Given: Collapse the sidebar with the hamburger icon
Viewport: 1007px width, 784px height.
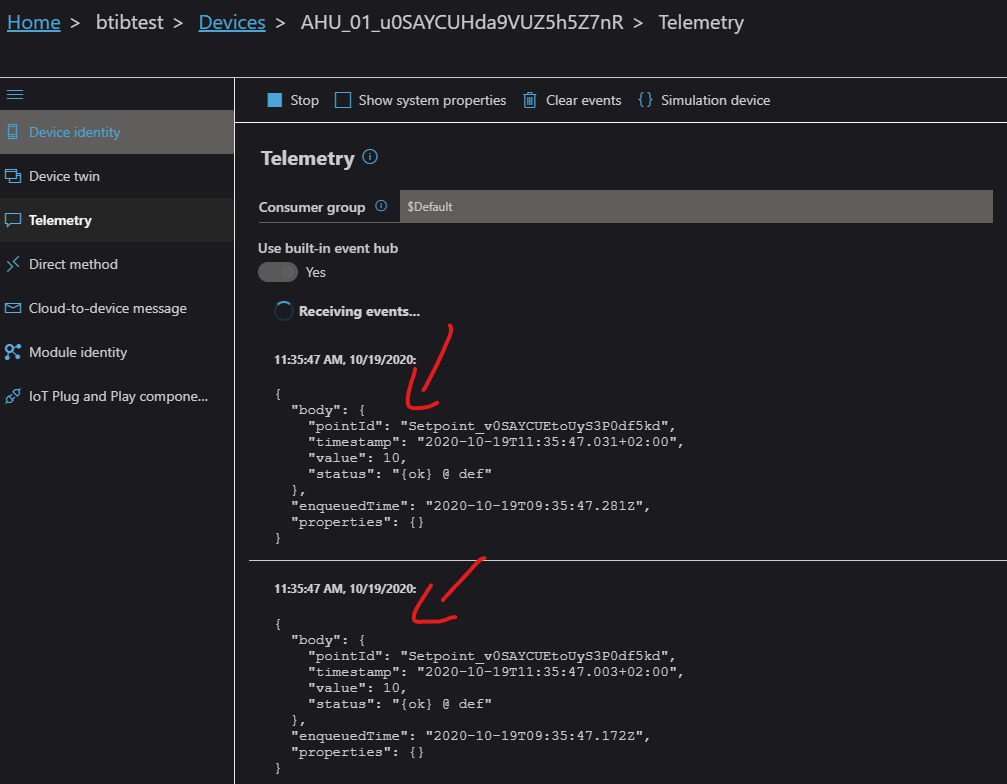Looking at the screenshot, I should point(15,94).
